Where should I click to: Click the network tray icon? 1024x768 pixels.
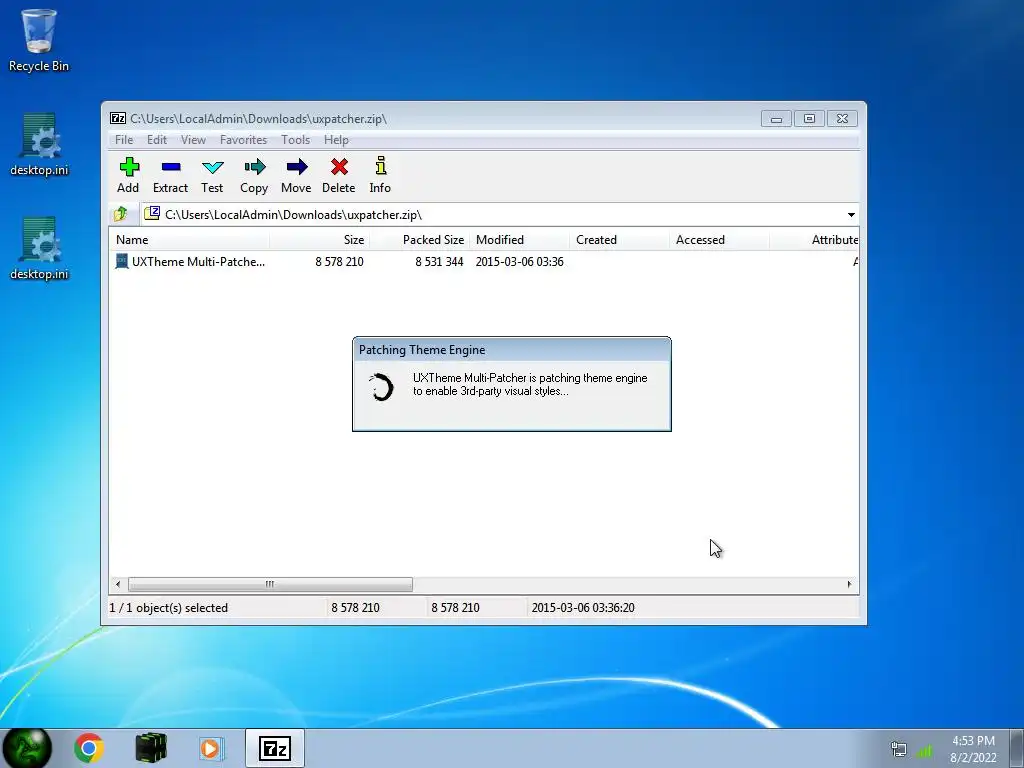[899, 749]
